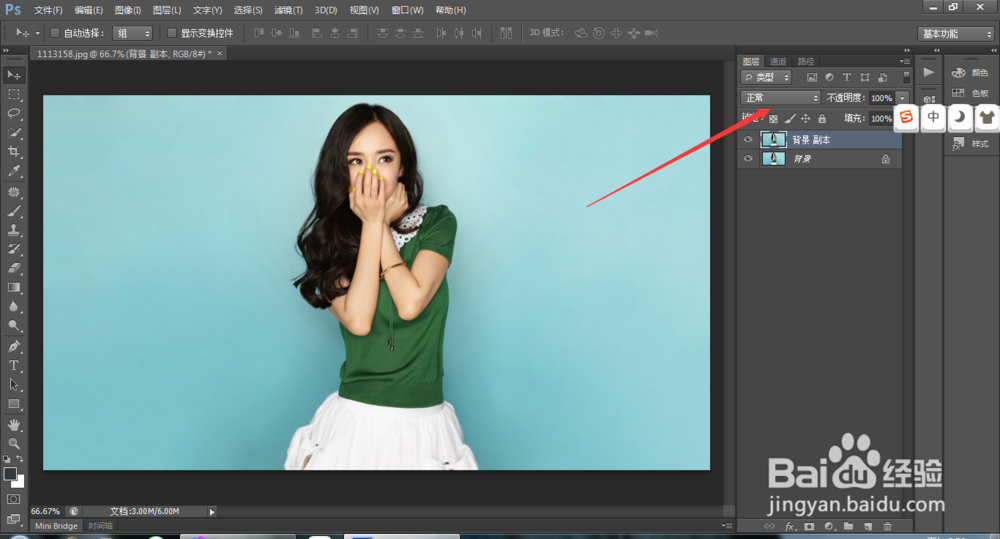
Task: Select the Eyedropper tool
Action: tap(13, 171)
